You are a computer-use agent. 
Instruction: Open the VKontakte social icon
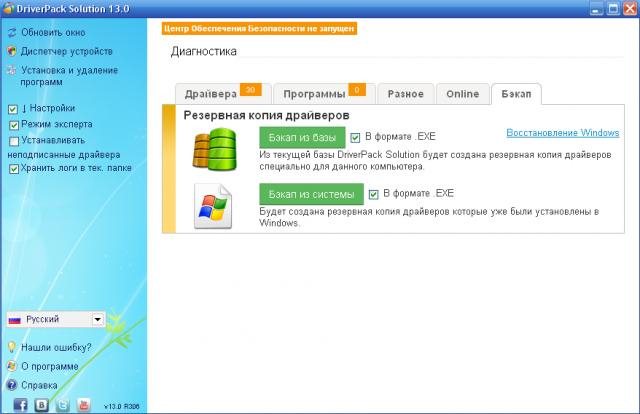click(40, 405)
